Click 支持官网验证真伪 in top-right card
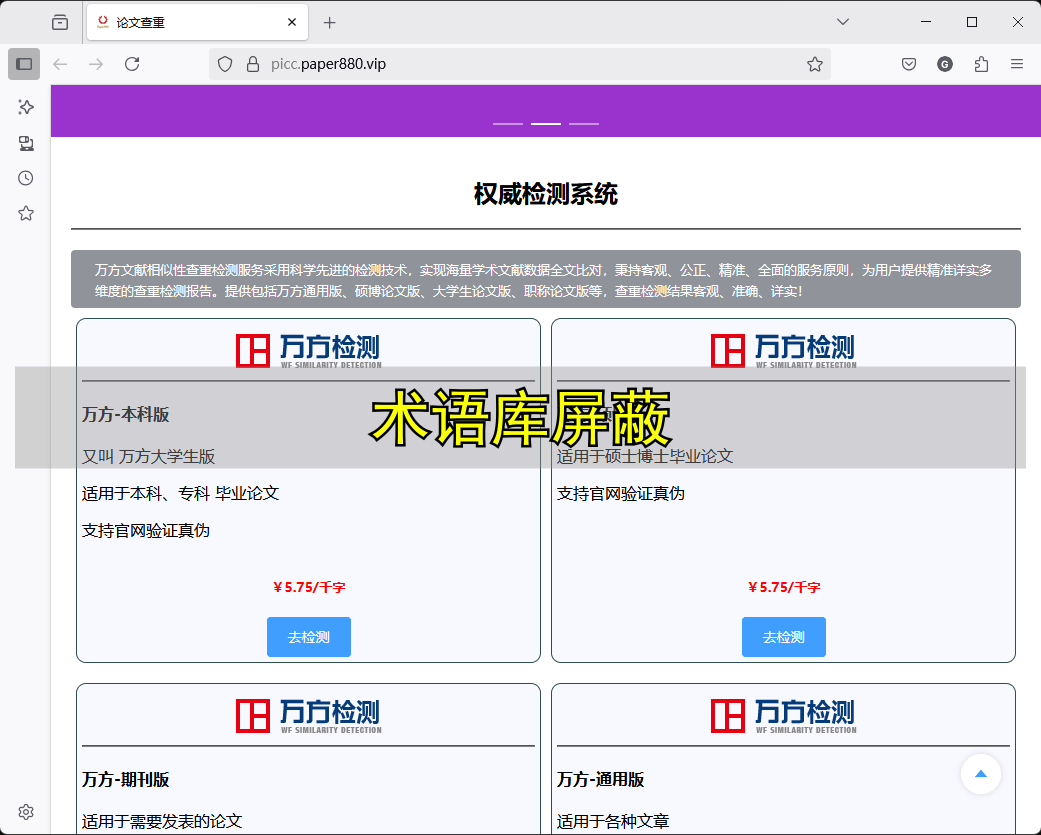Screen dimensions: 1041x835 click(x=620, y=494)
